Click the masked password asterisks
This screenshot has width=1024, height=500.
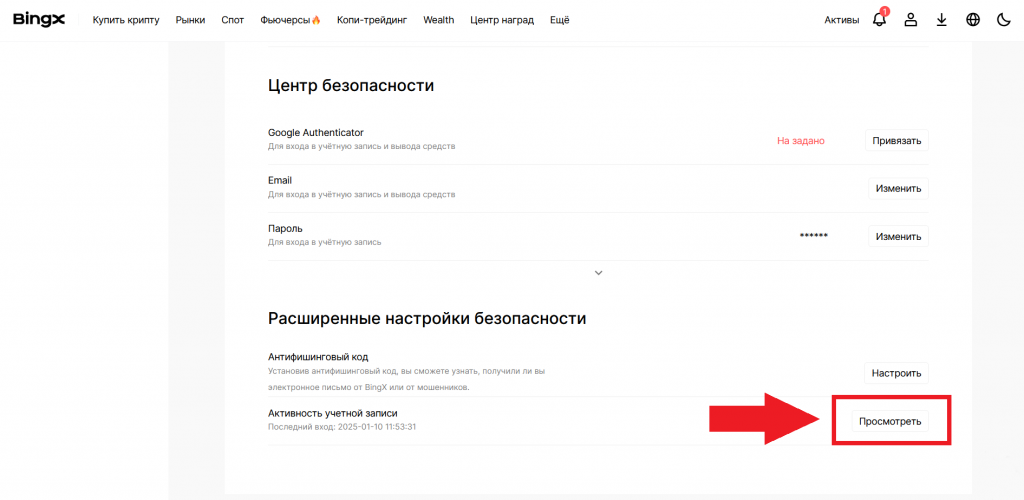coord(814,236)
